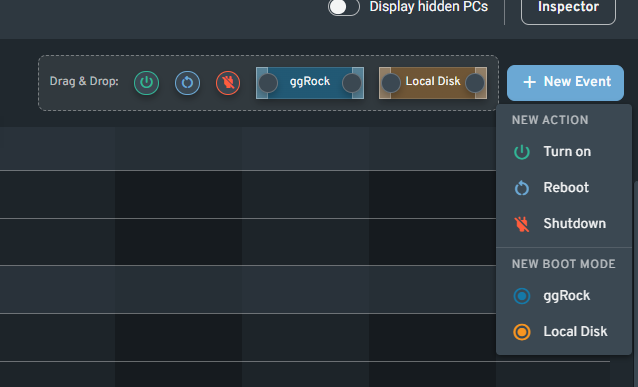This screenshot has width=638, height=387.
Task: Click left handle of ggRock block
Action: point(268,83)
